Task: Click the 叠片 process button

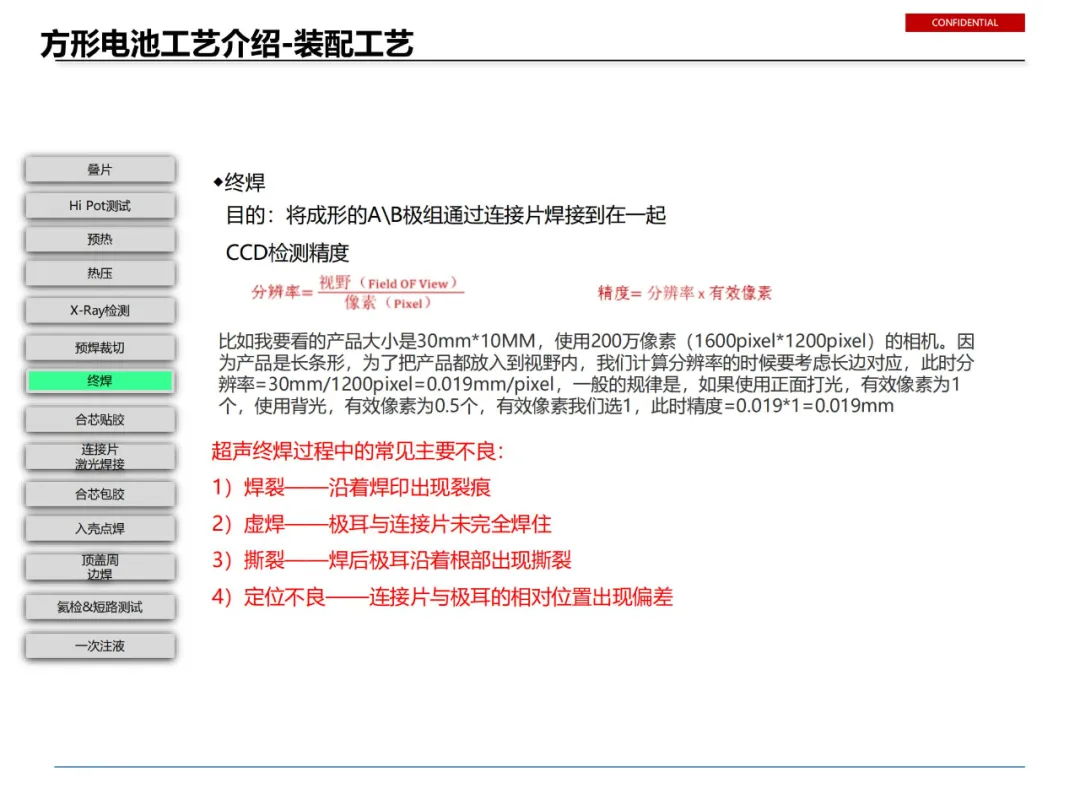Action: click(x=100, y=169)
